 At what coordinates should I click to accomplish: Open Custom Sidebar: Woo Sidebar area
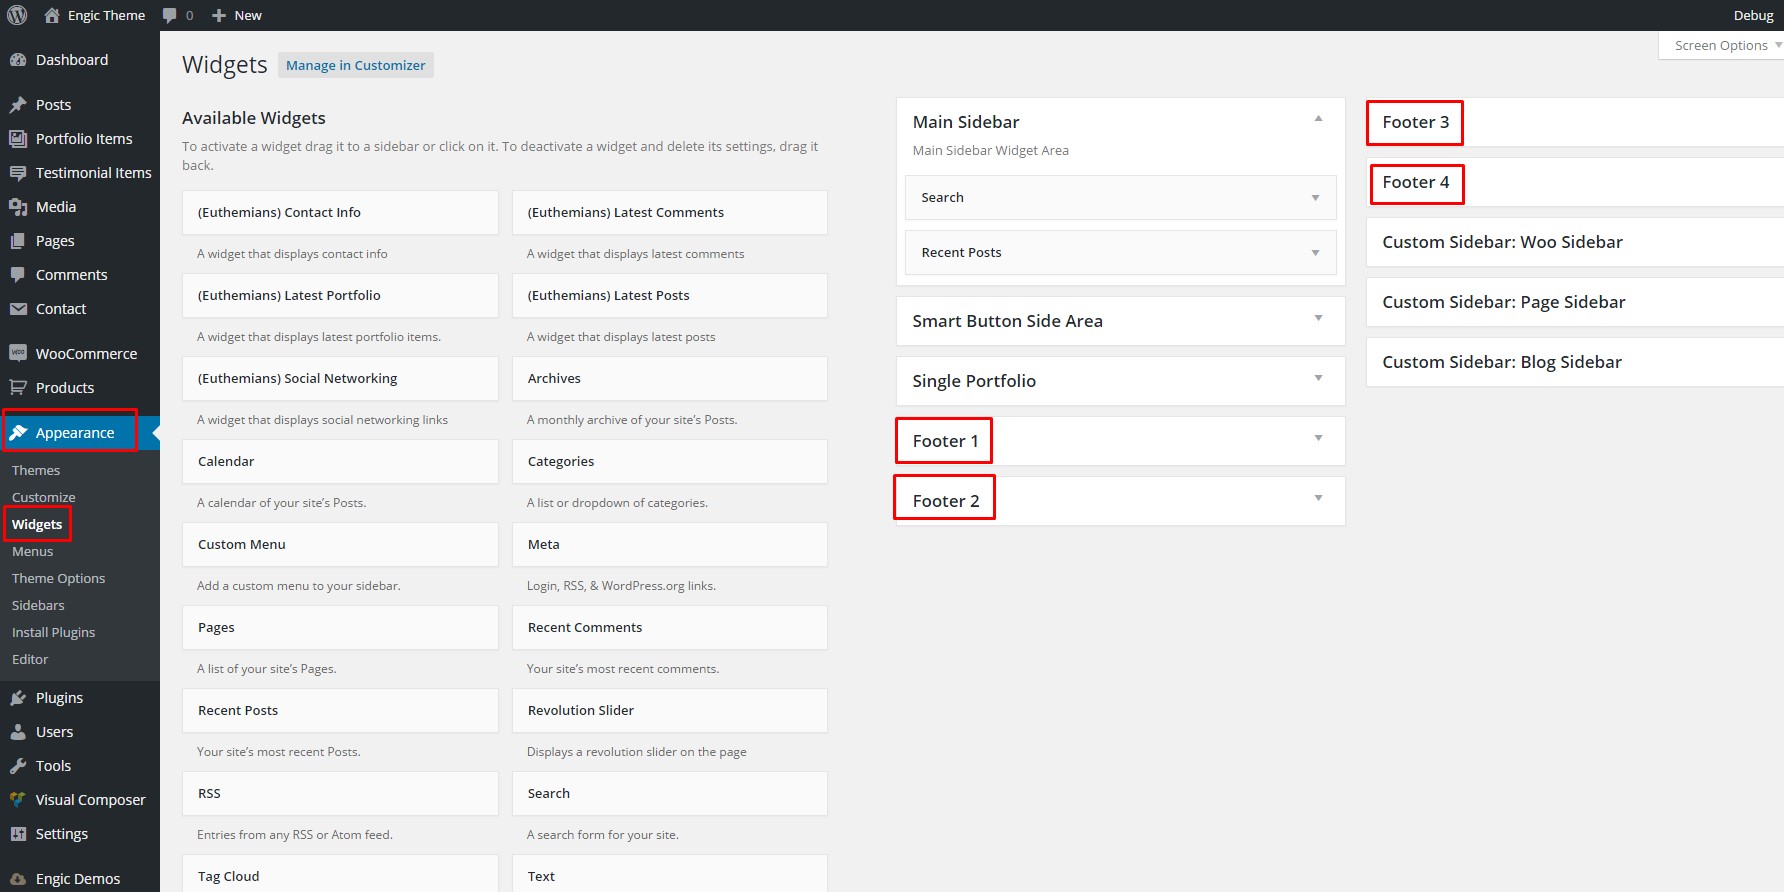tap(1575, 242)
